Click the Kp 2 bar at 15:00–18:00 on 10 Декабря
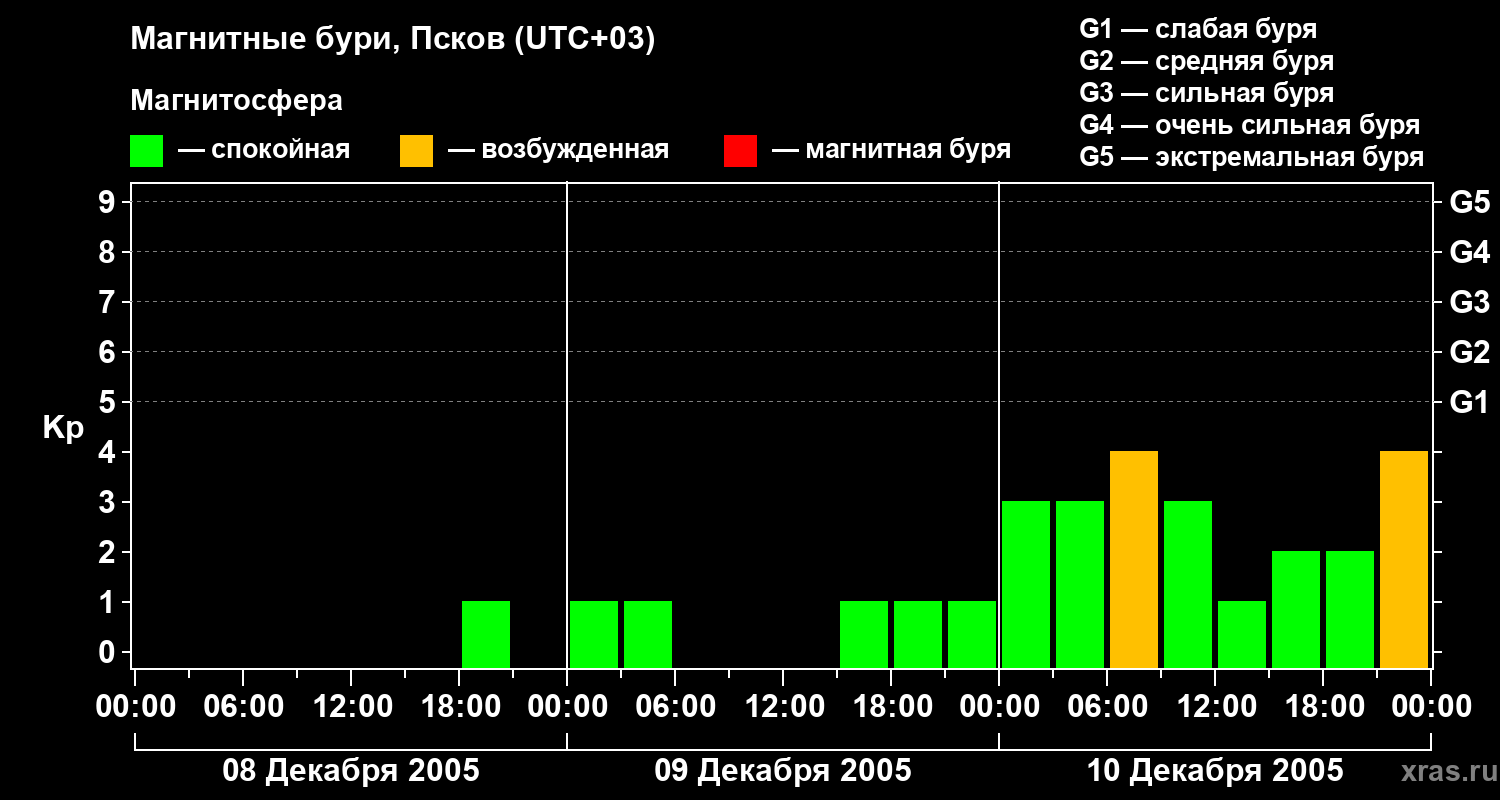1500x800 pixels. tap(1296, 609)
